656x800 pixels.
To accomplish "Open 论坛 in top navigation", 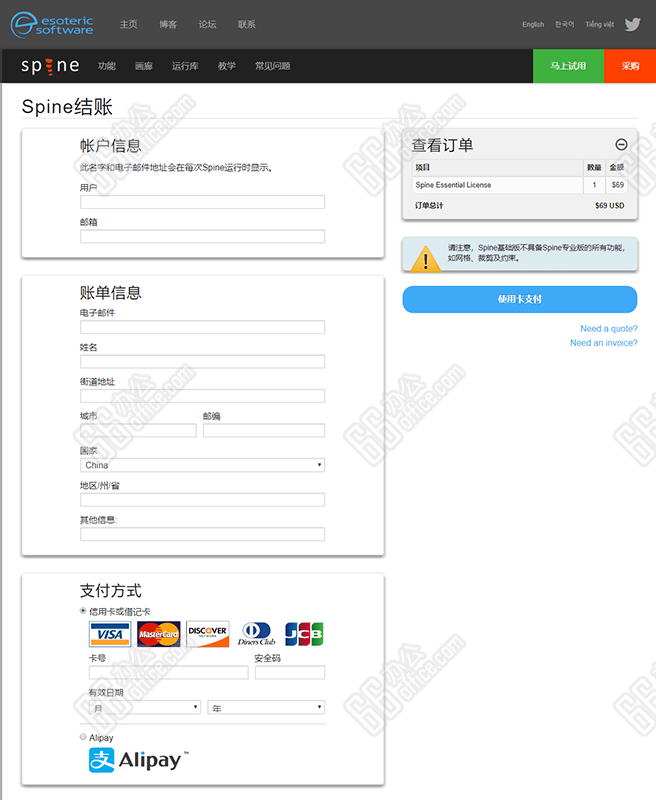I will coord(207,24).
